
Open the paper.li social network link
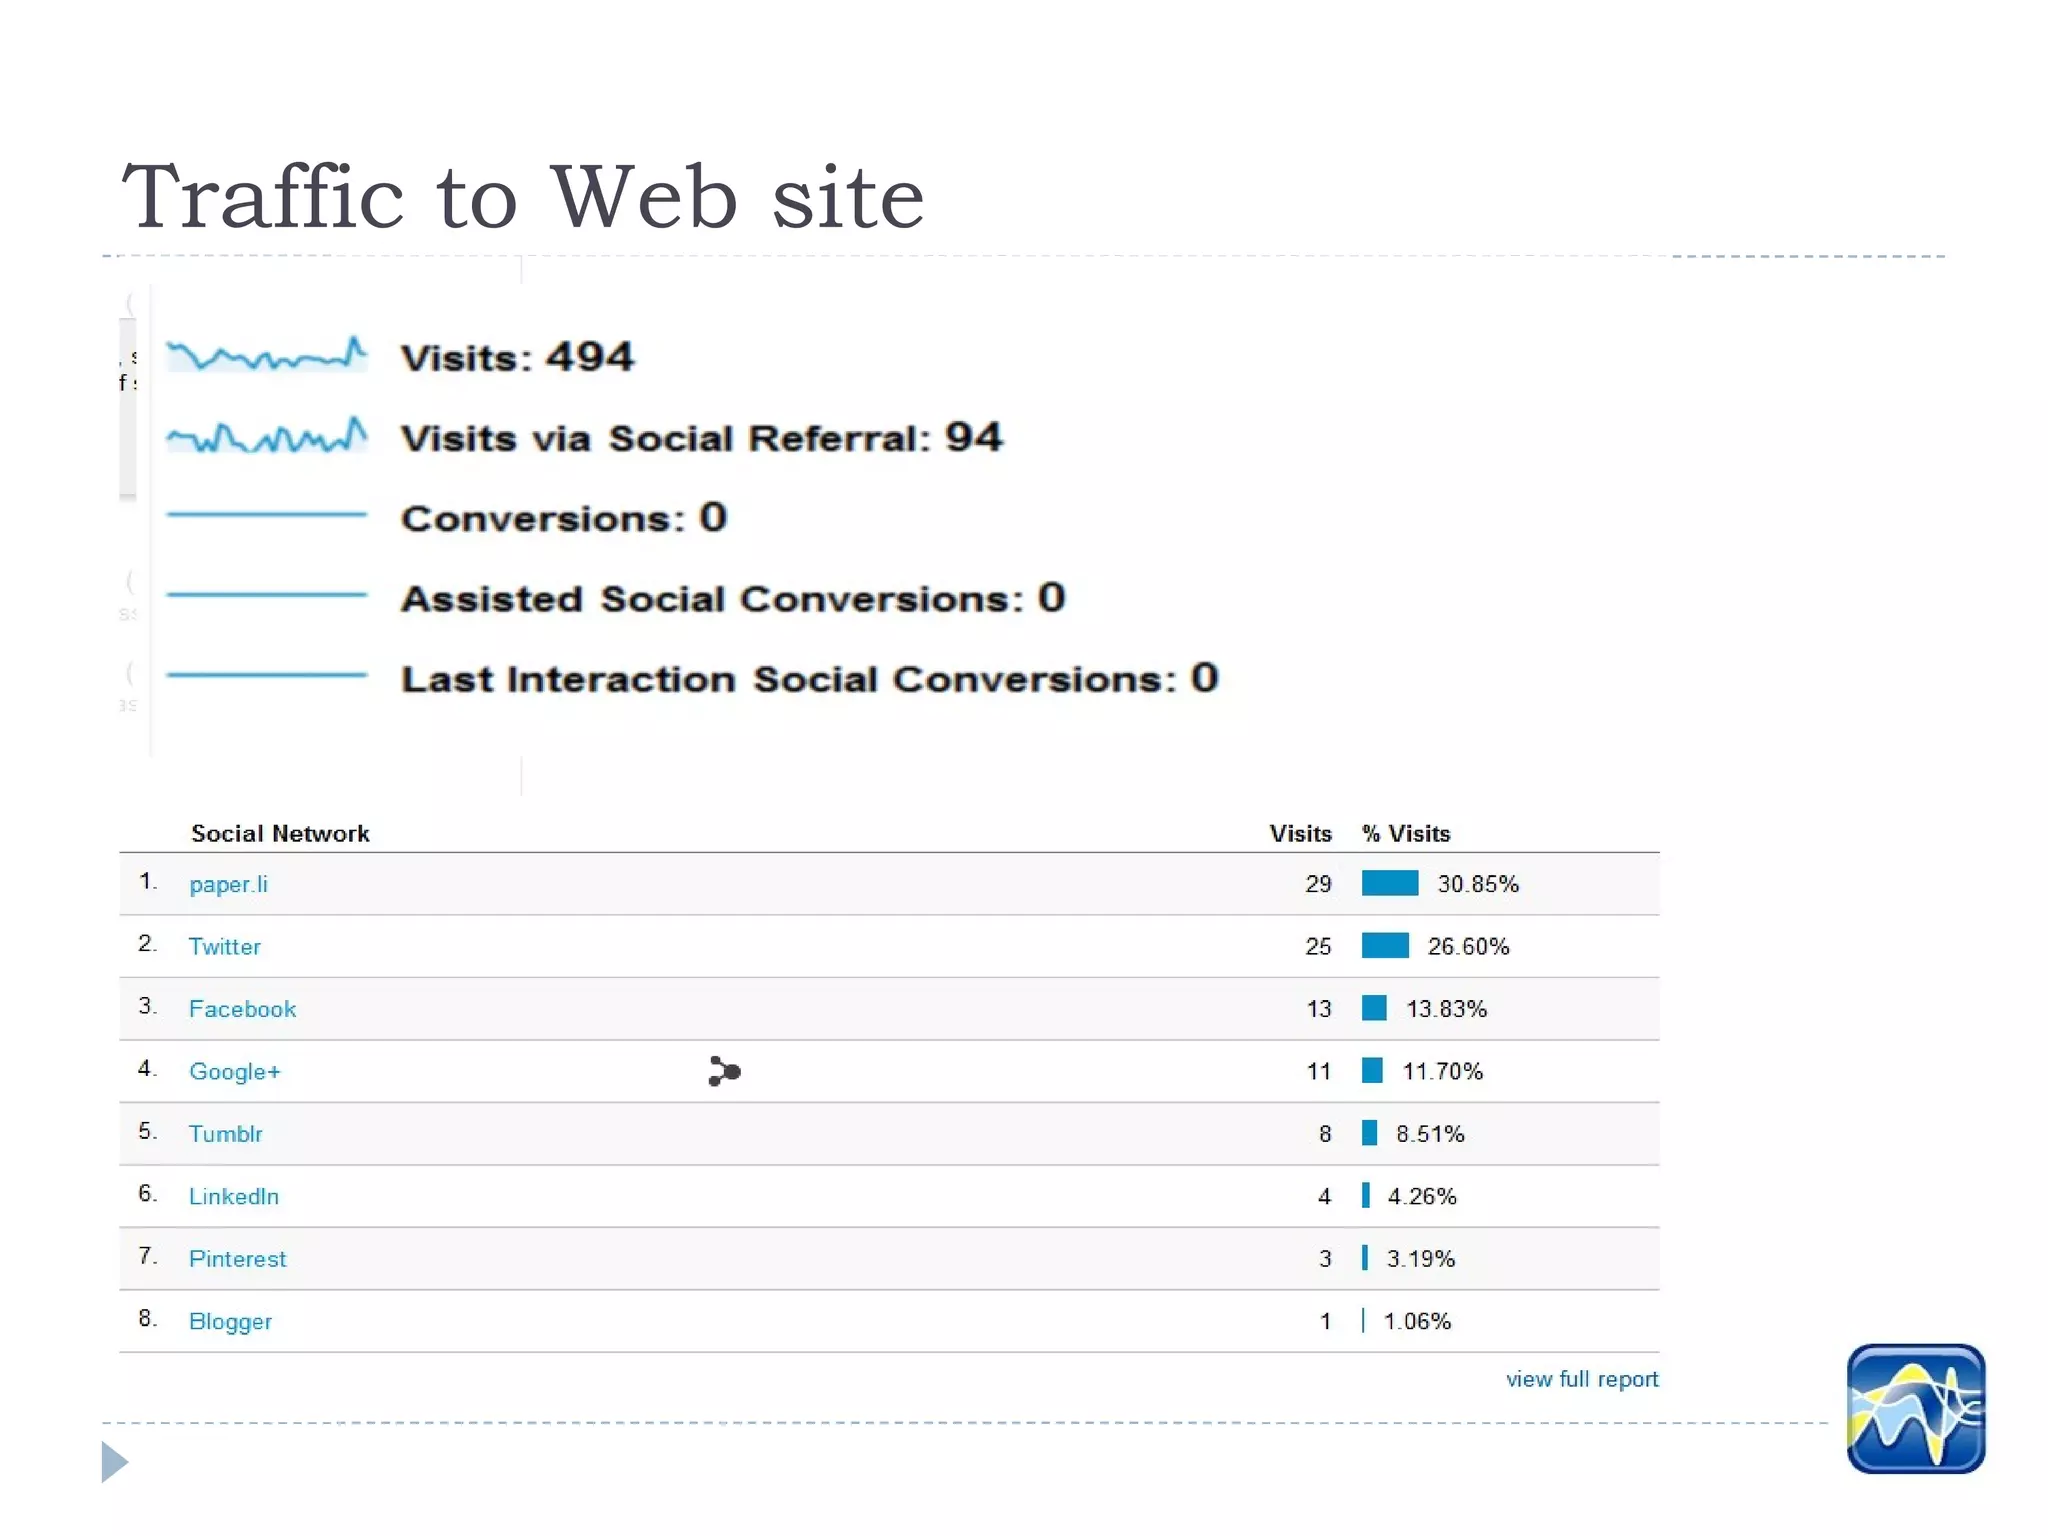tap(228, 884)
